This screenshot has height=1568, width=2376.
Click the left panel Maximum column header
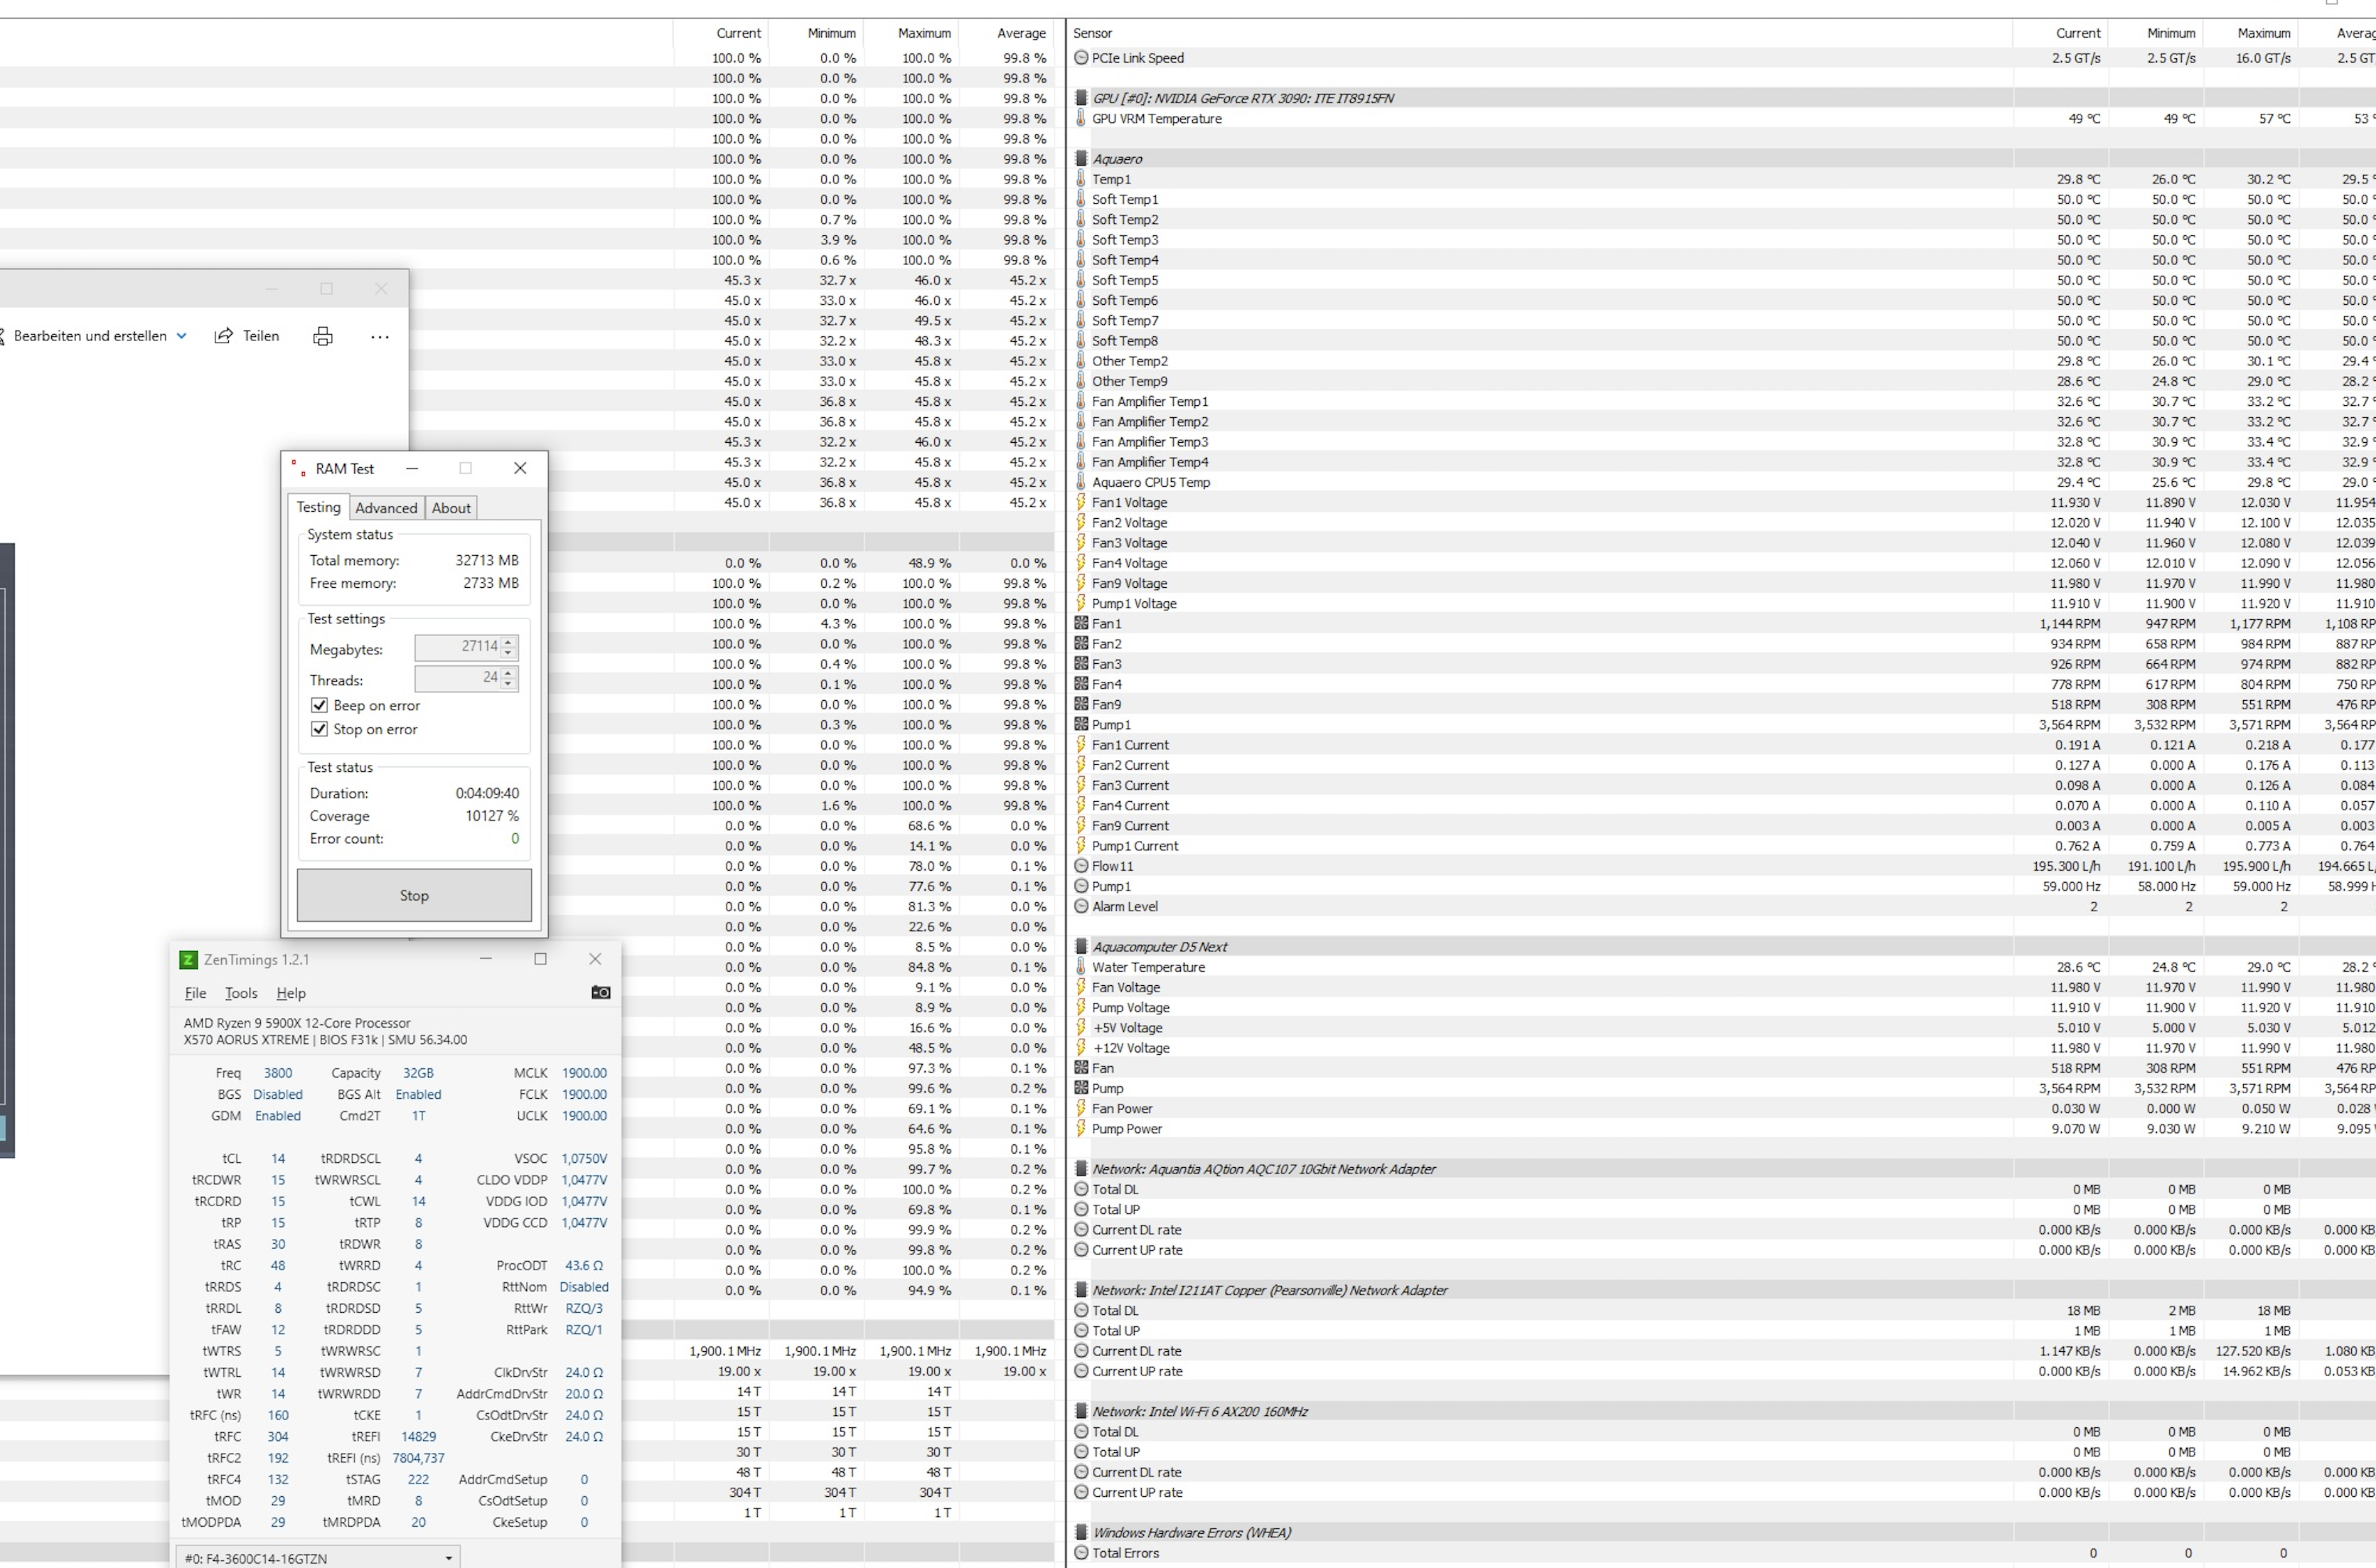[x=911, y=33]
